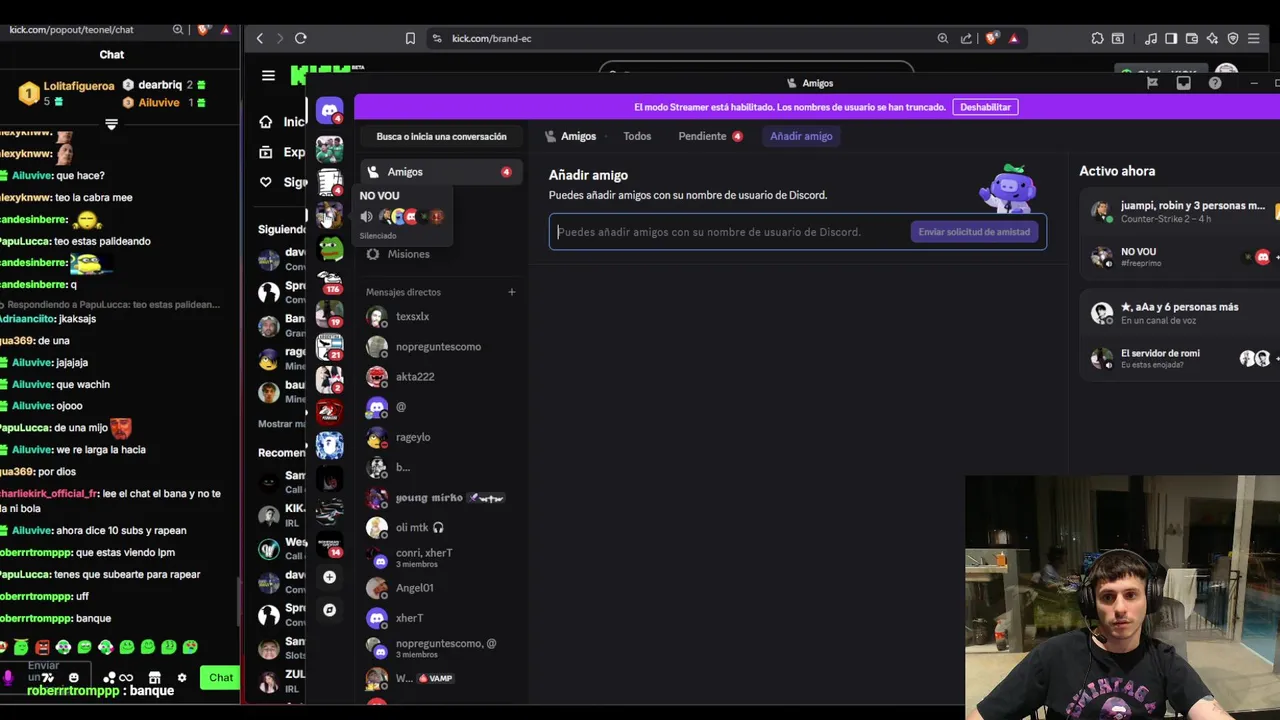Viewport: 1280px width, 720px height.
Task: Open the share icon in main address bar
Action: tap(966, 38)
